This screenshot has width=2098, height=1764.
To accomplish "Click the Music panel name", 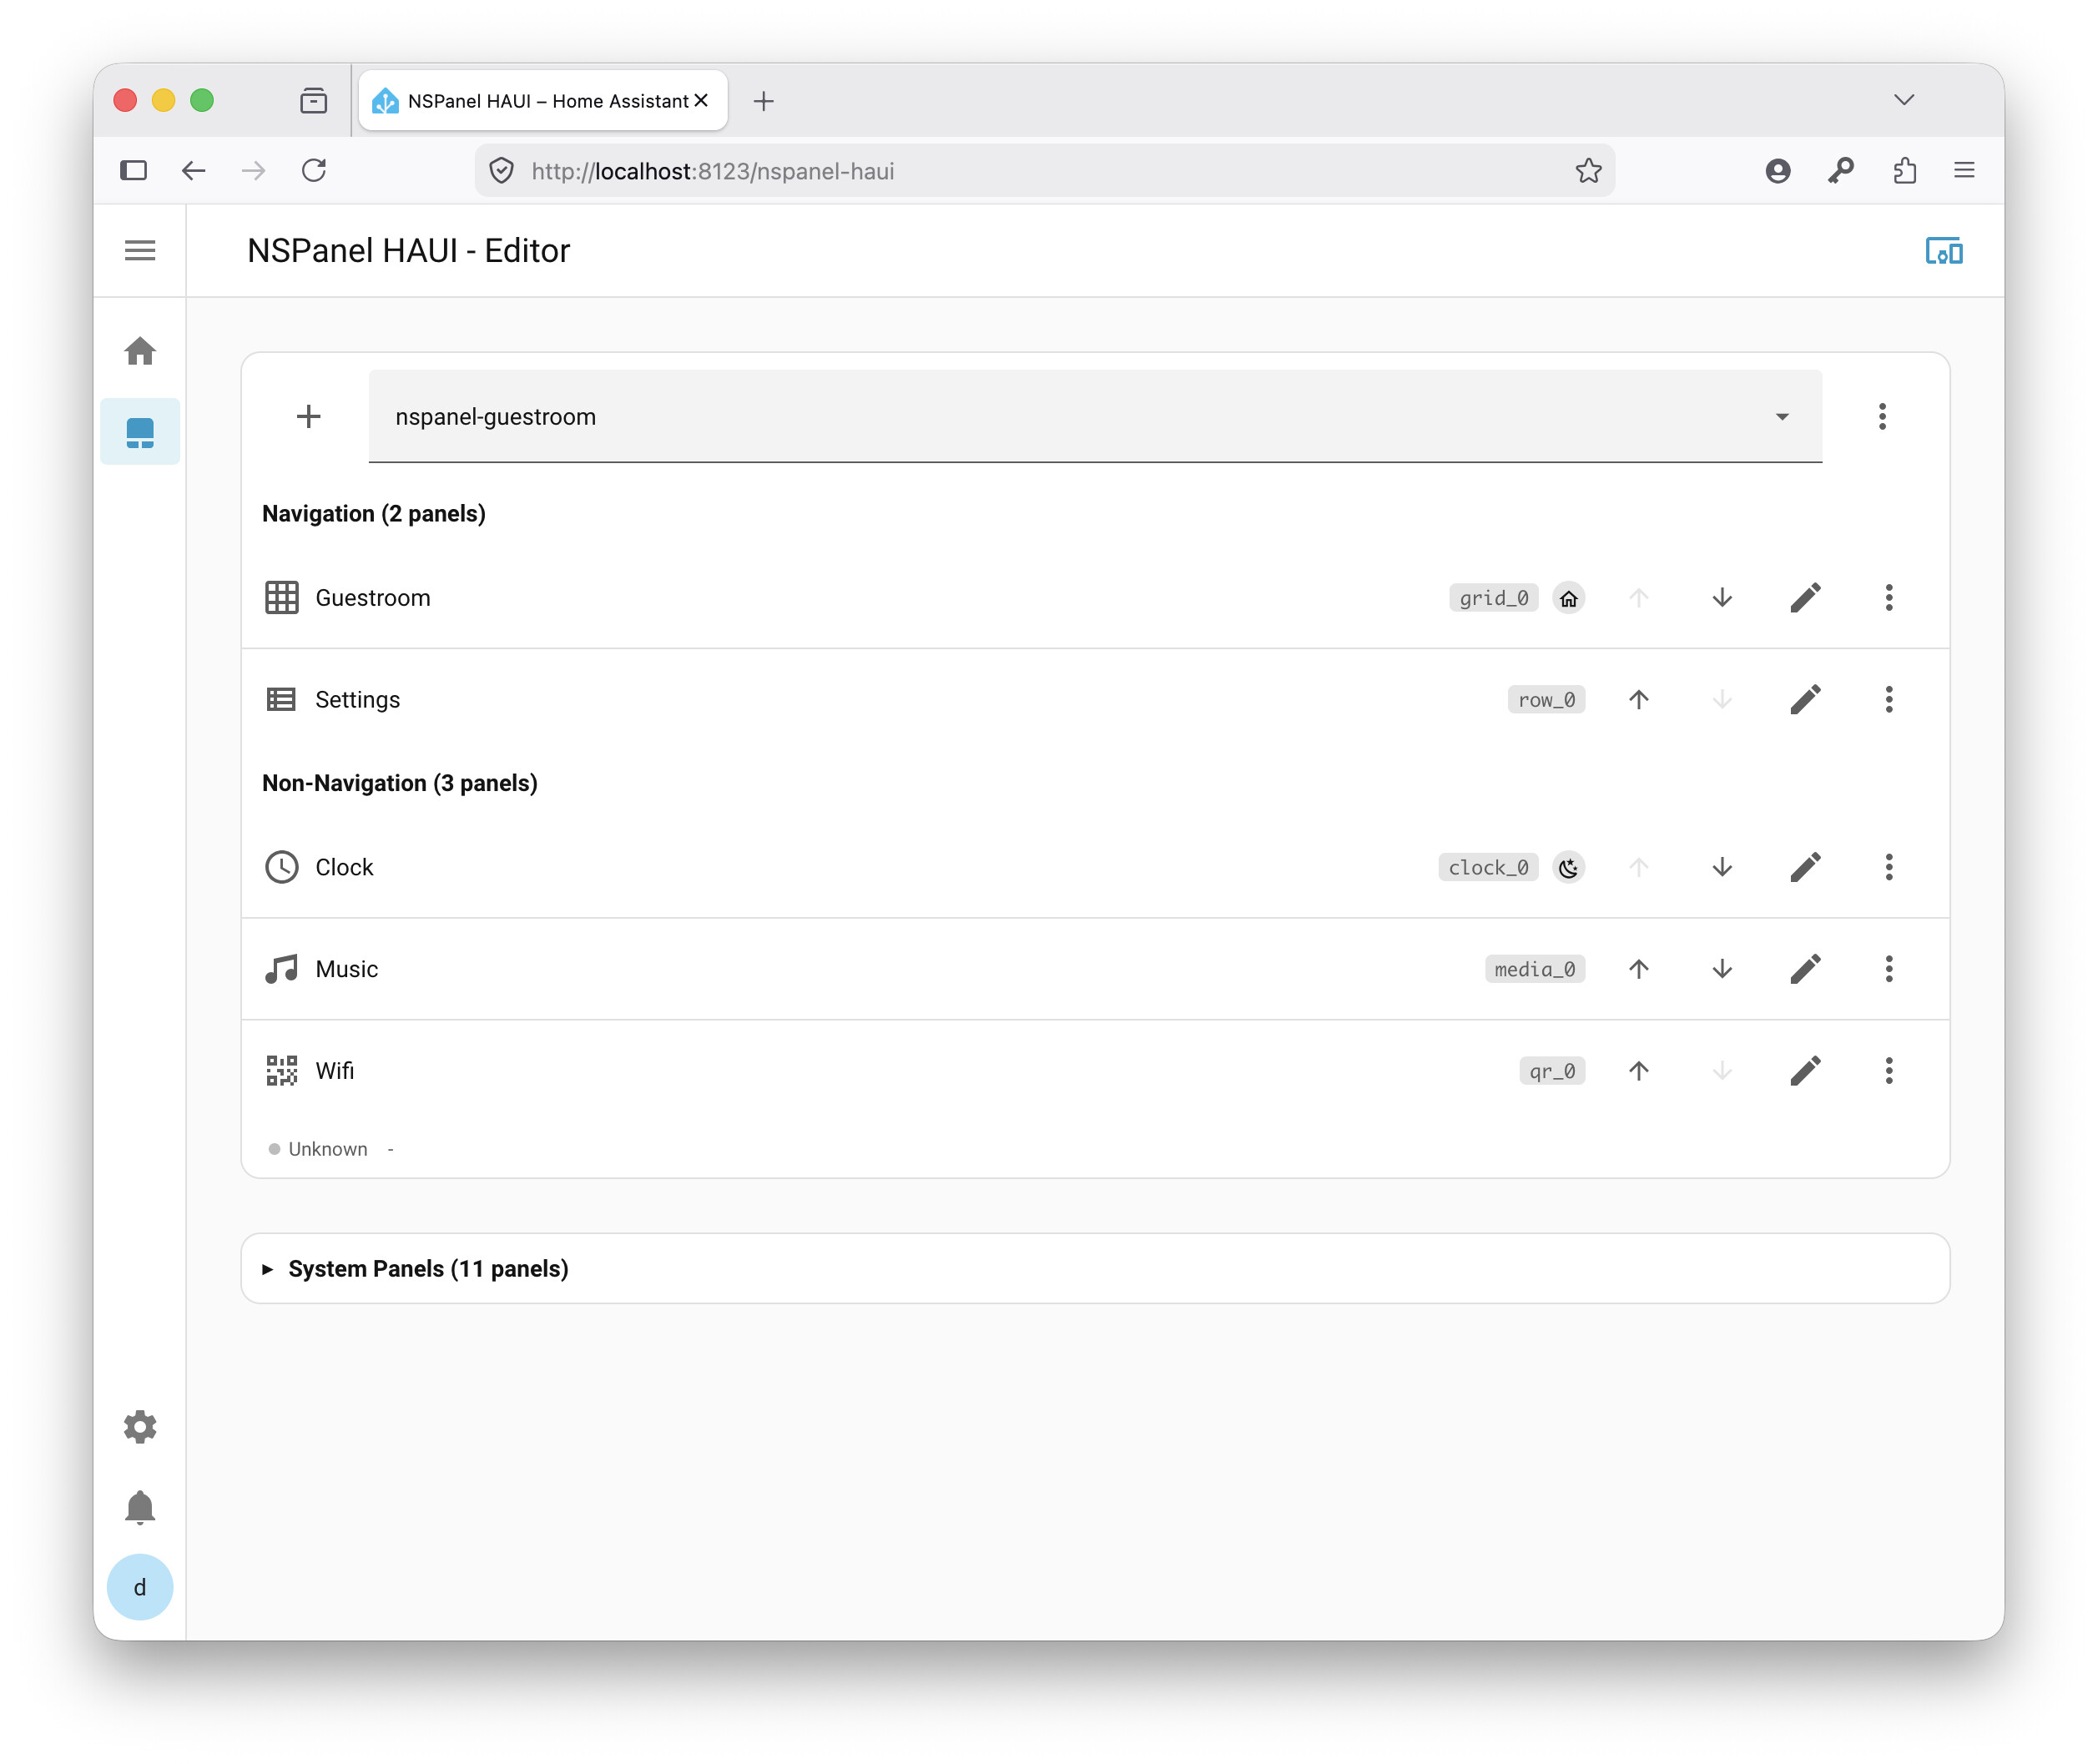I will (x=346, y=969).
